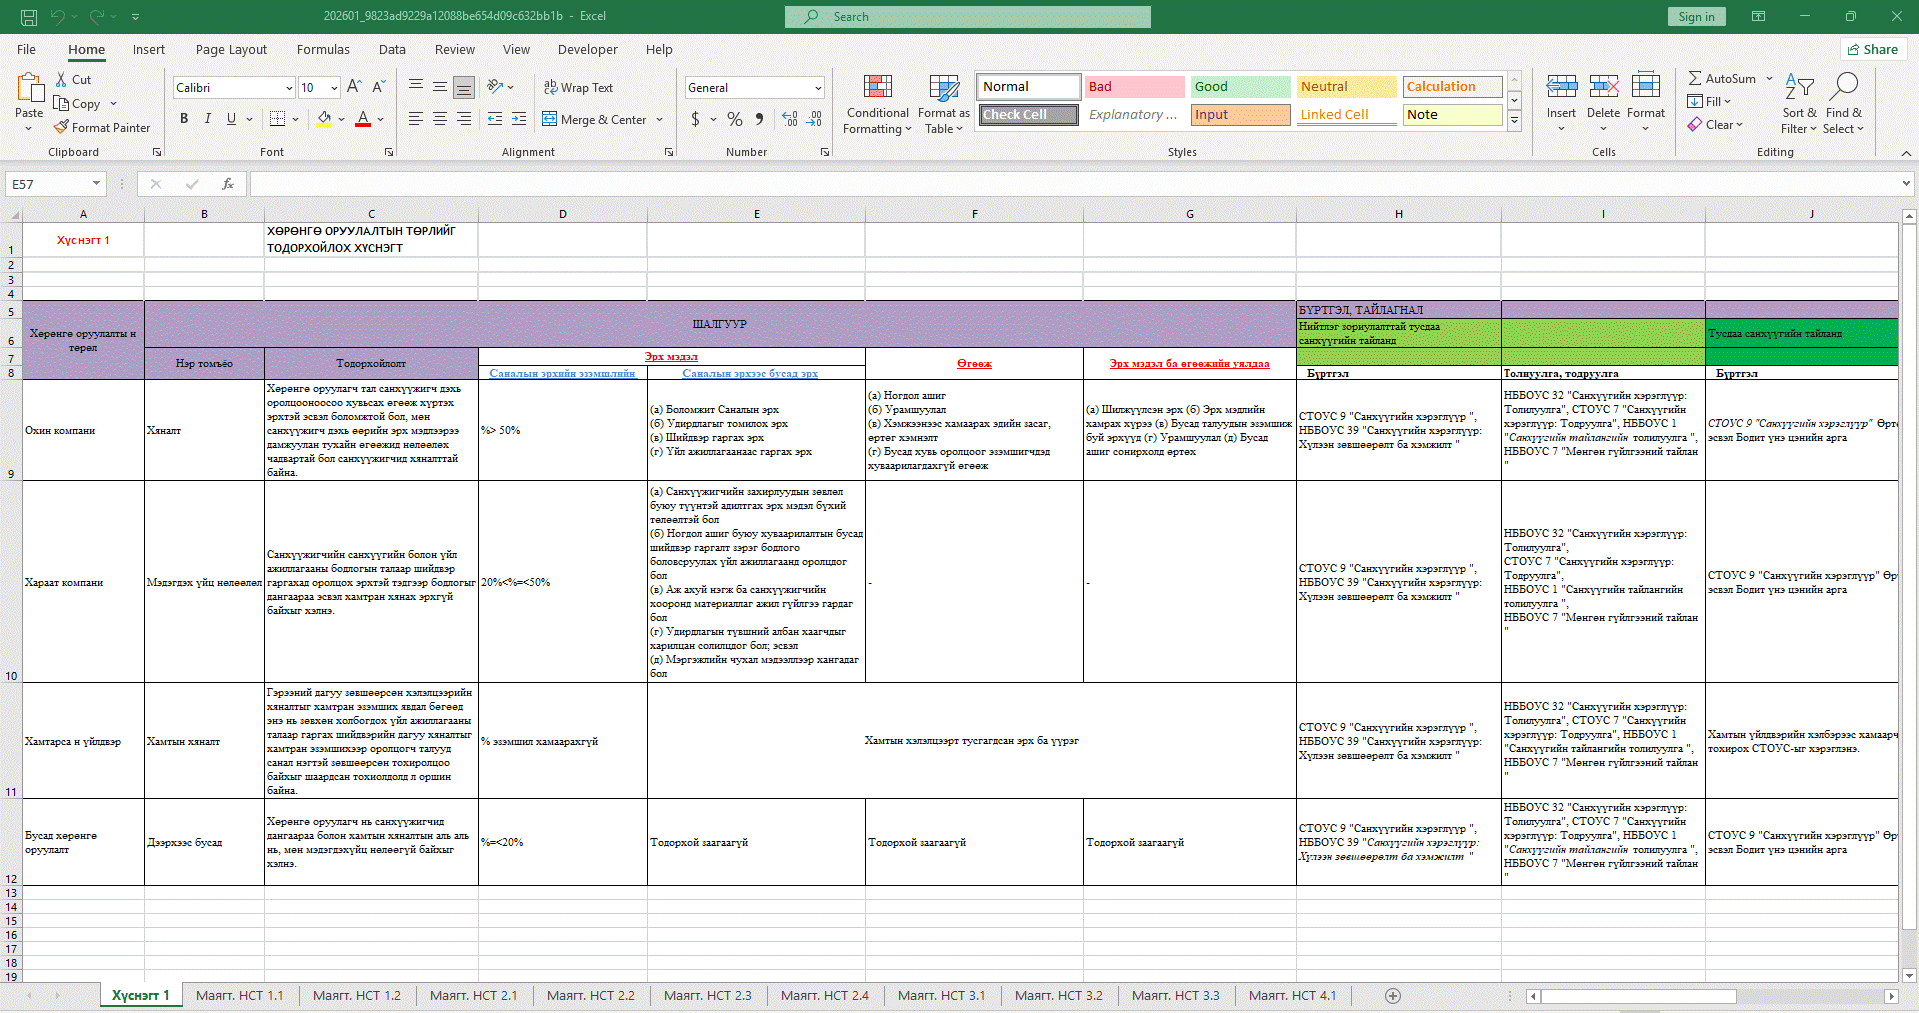
Task: Click the Increase Decimal icon
Action: (790, 119)
